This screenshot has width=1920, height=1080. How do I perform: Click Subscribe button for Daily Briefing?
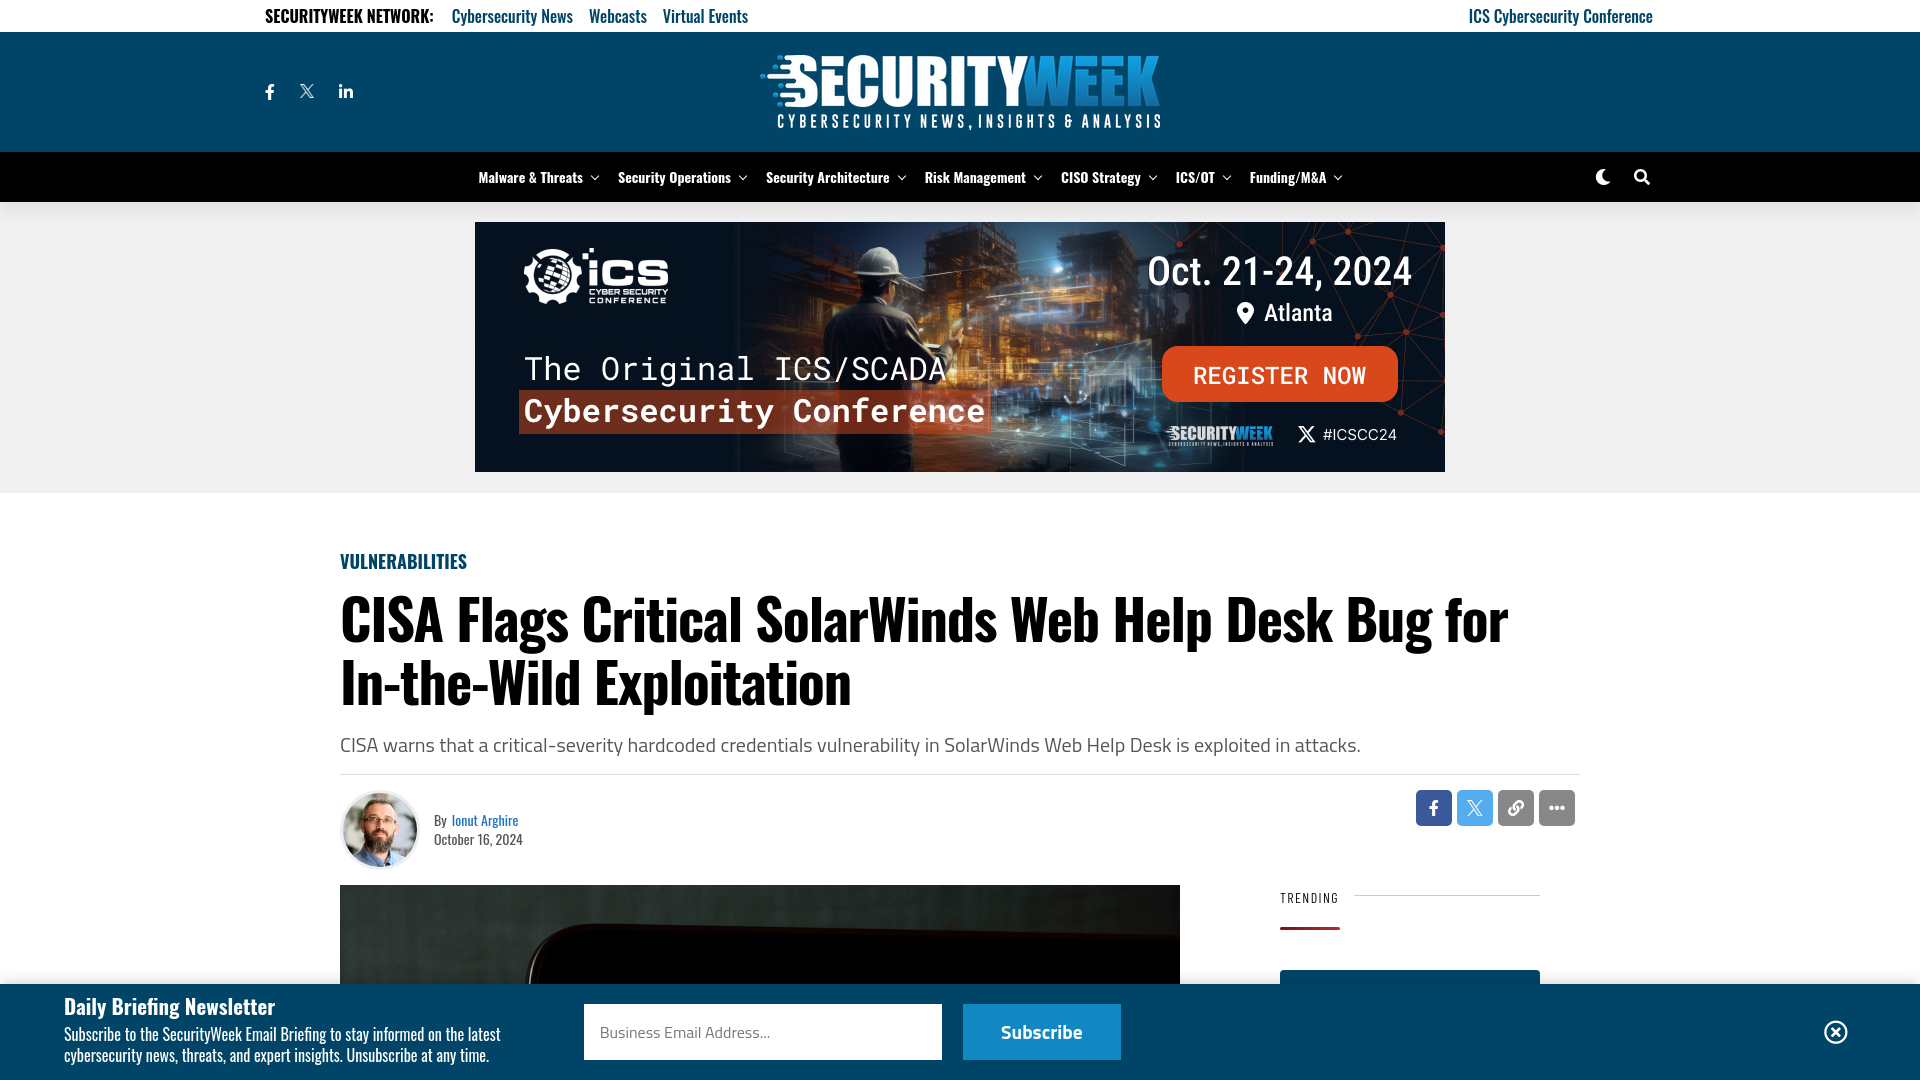click(x=1042, y=1031)
